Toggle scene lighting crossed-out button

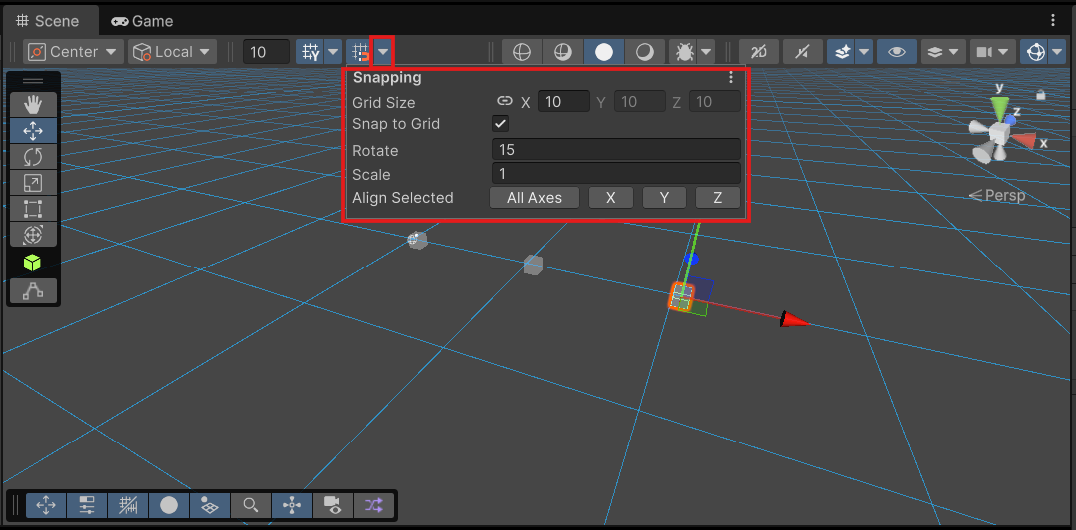coord(803,52)
